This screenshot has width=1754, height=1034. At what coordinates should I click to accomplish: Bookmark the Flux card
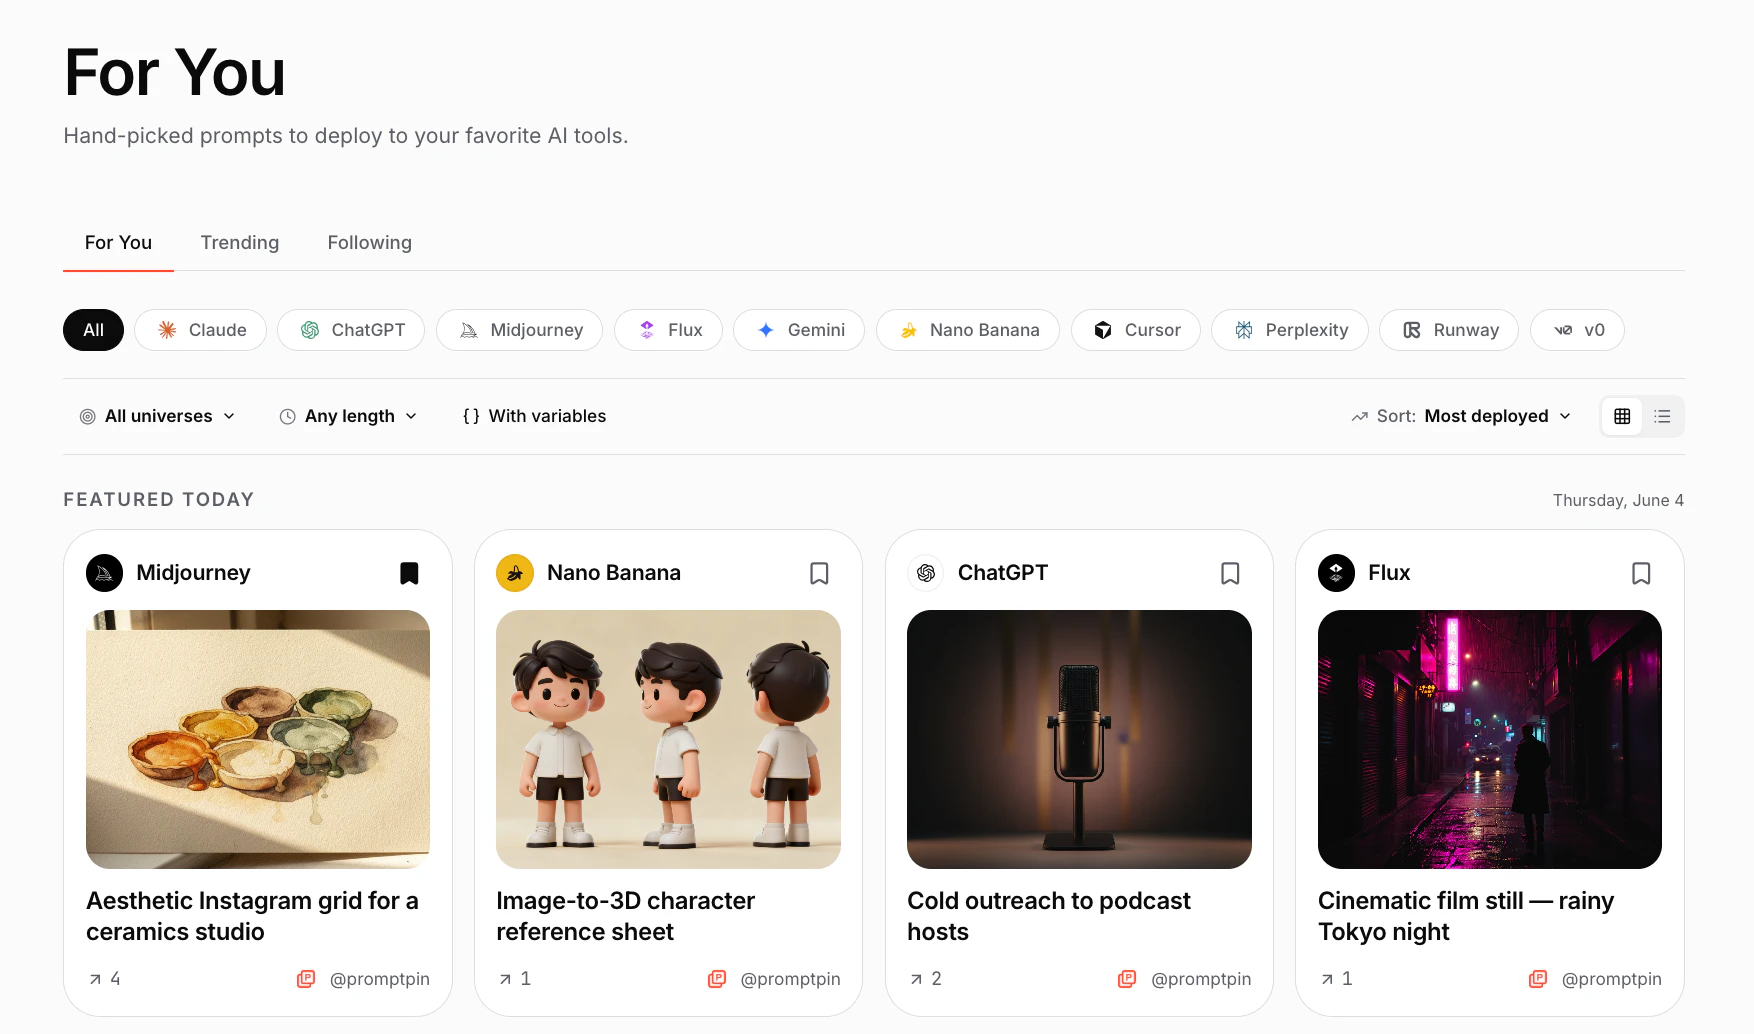pyautogui.click(x=1641, y=573)
